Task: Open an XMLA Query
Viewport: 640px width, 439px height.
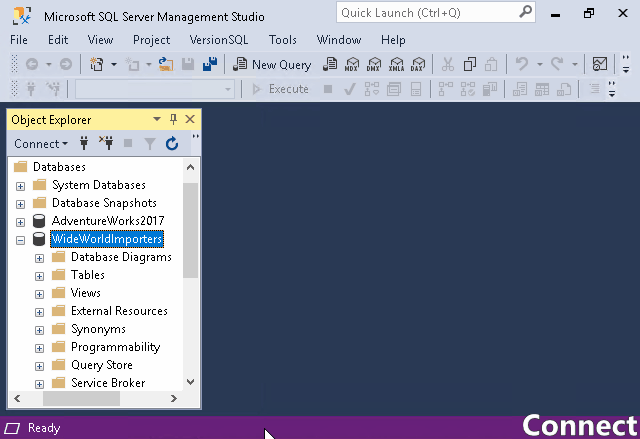Action: pyautogui.click(x=396, y=64)
